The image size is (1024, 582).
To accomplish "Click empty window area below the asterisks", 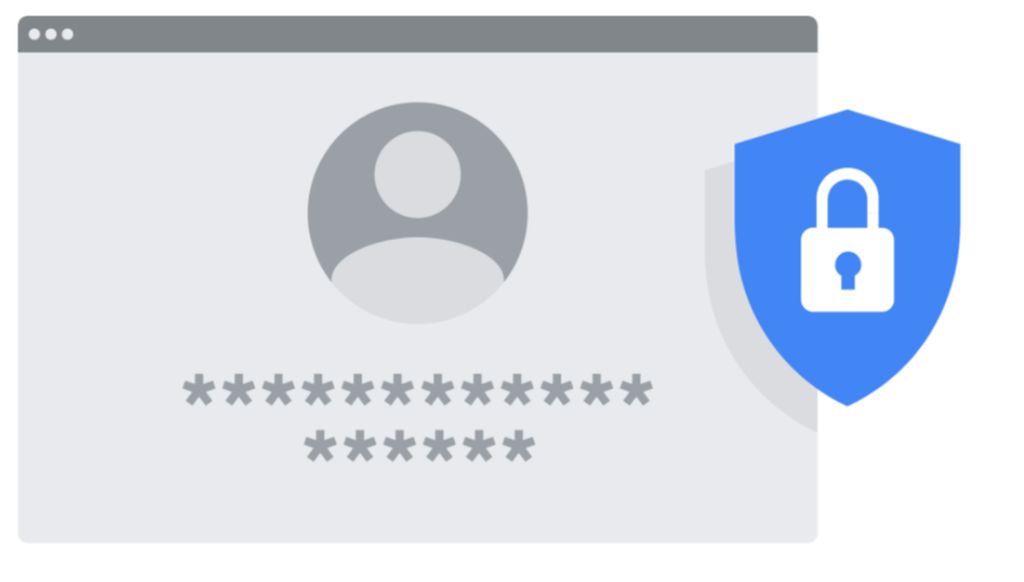I will [x=418, y=503].
